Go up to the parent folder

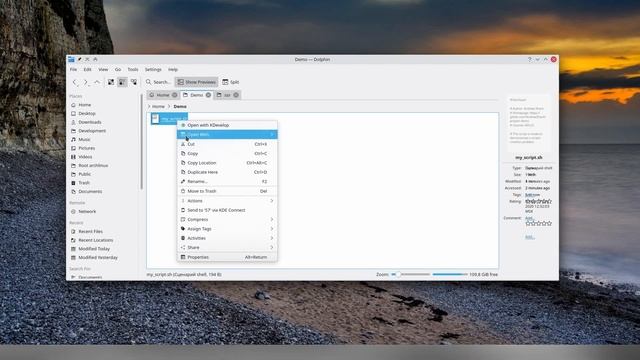pos(97,82)
